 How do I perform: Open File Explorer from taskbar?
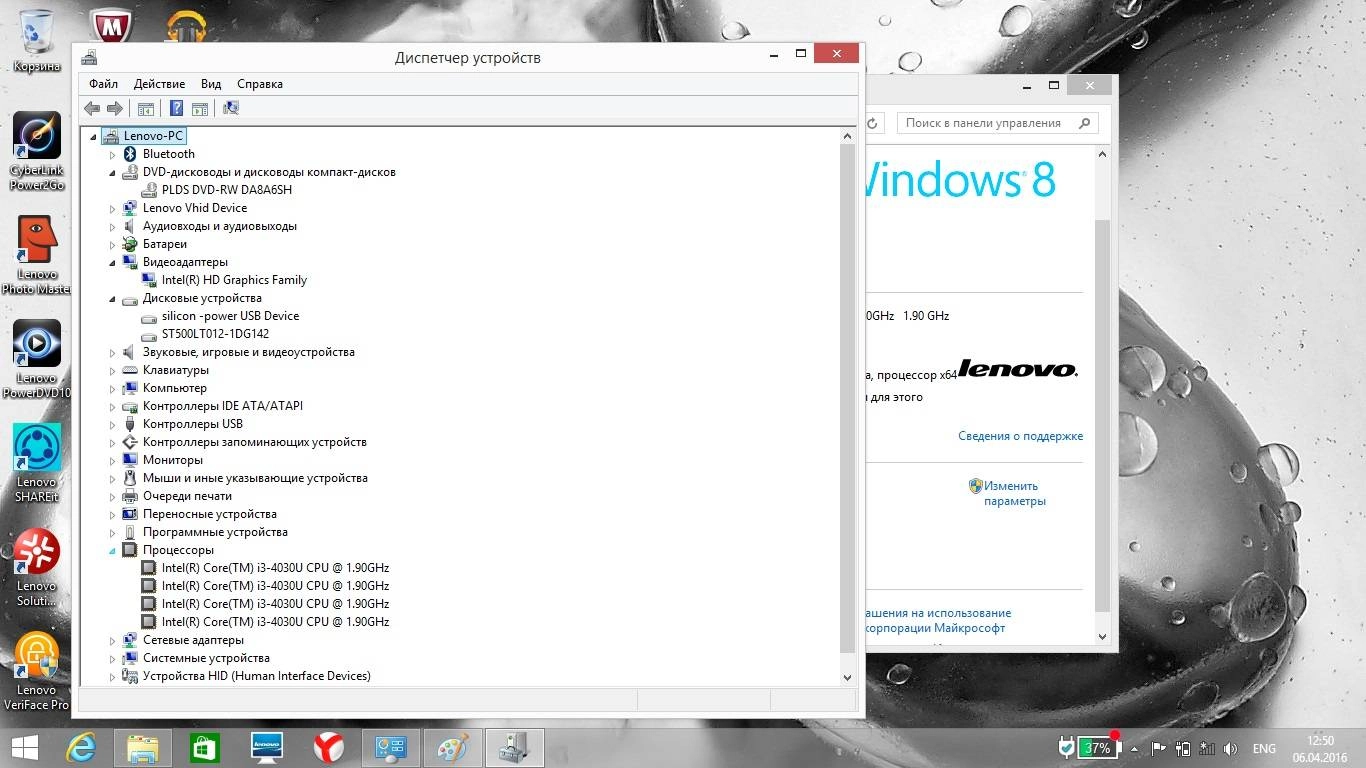coord(143,747)
